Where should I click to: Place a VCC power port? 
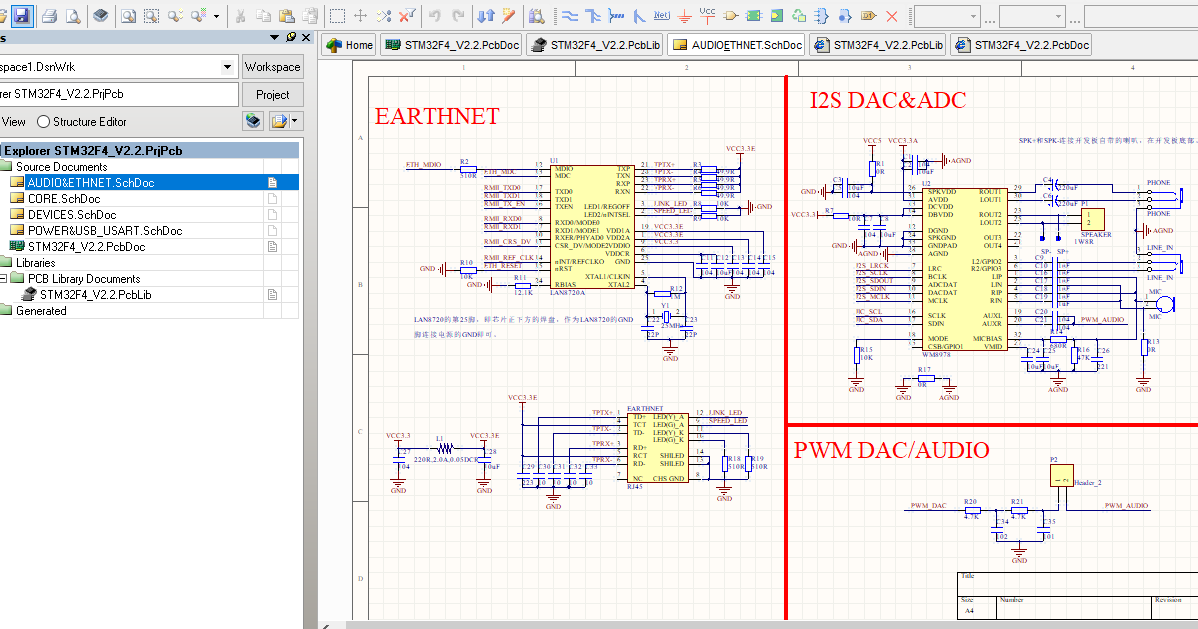[x=707, y=15]
